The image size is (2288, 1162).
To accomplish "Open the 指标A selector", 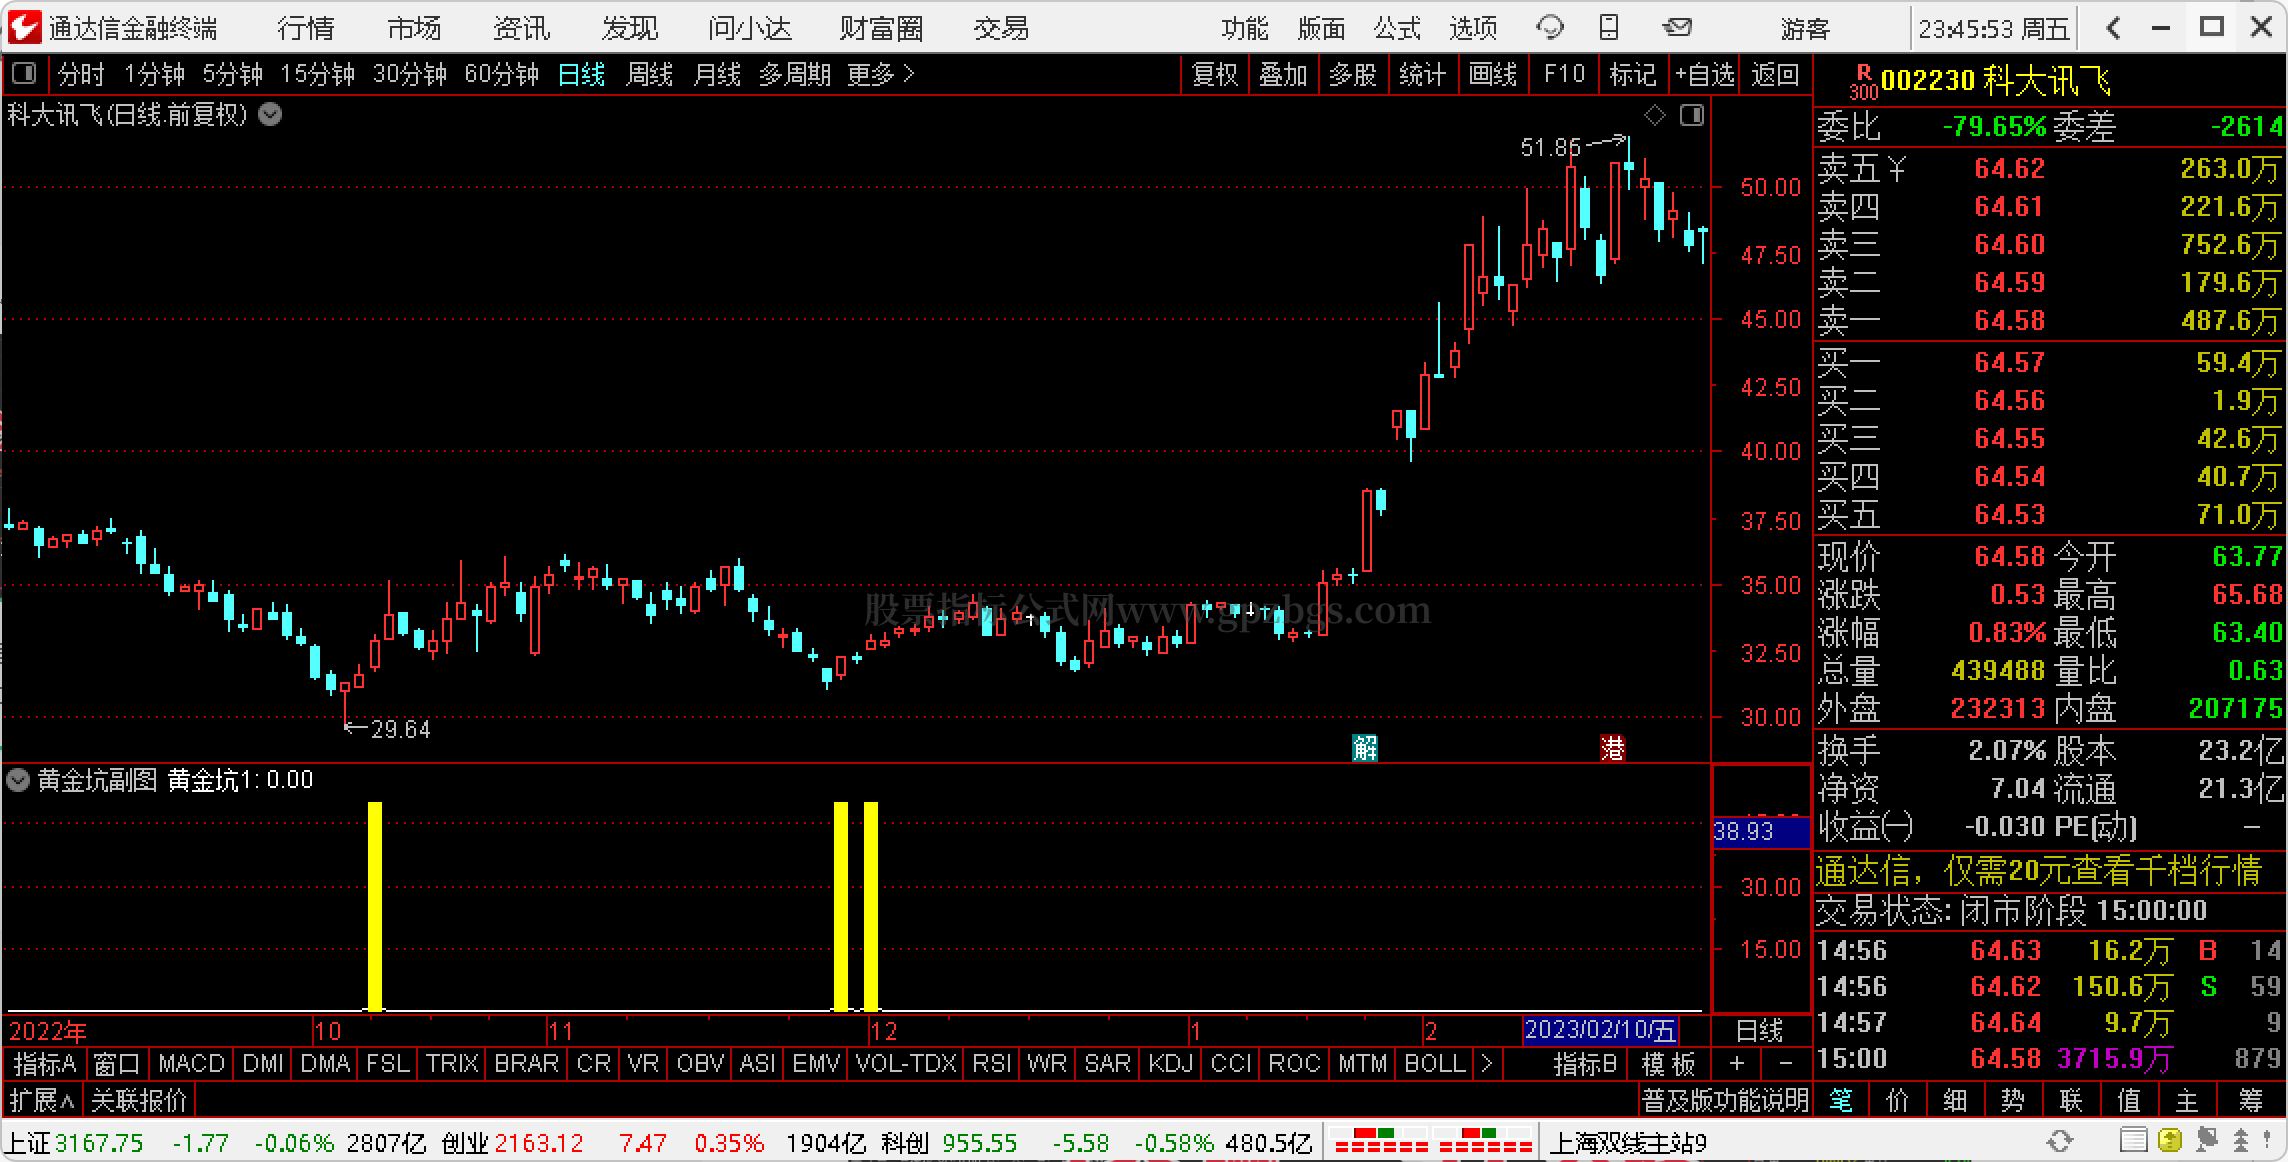I will 45,1064.
